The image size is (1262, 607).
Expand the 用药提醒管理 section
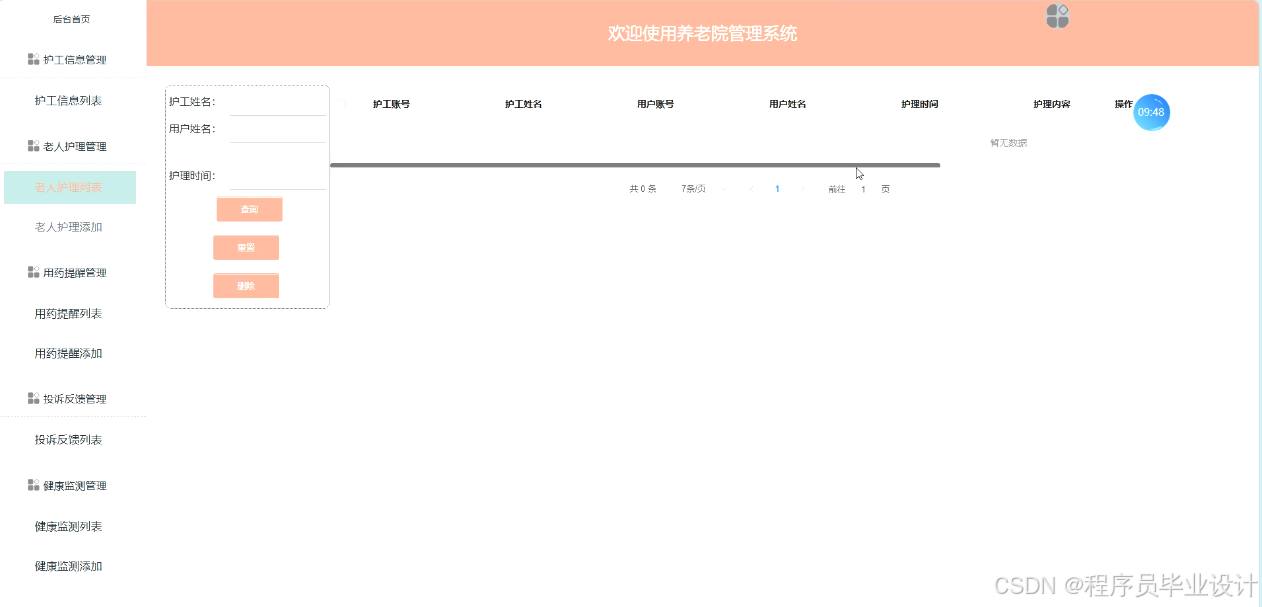73,272
